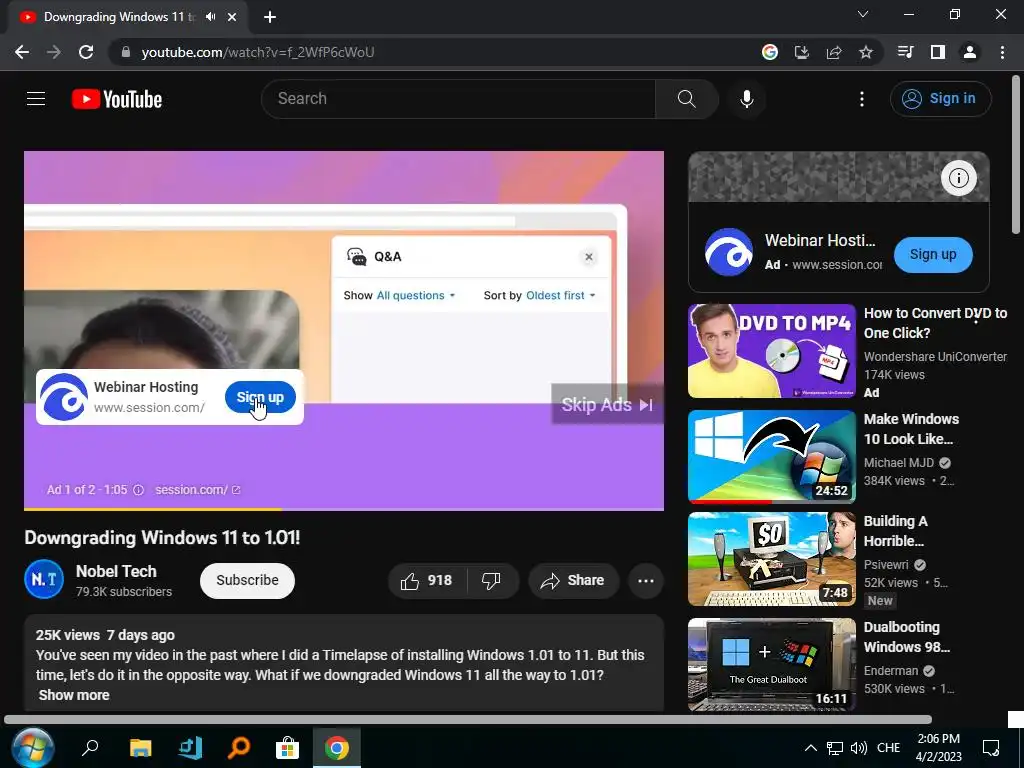Click the install app icon in address bar
The height and width of the screenshot is (768, 1024).
[802, 52]
